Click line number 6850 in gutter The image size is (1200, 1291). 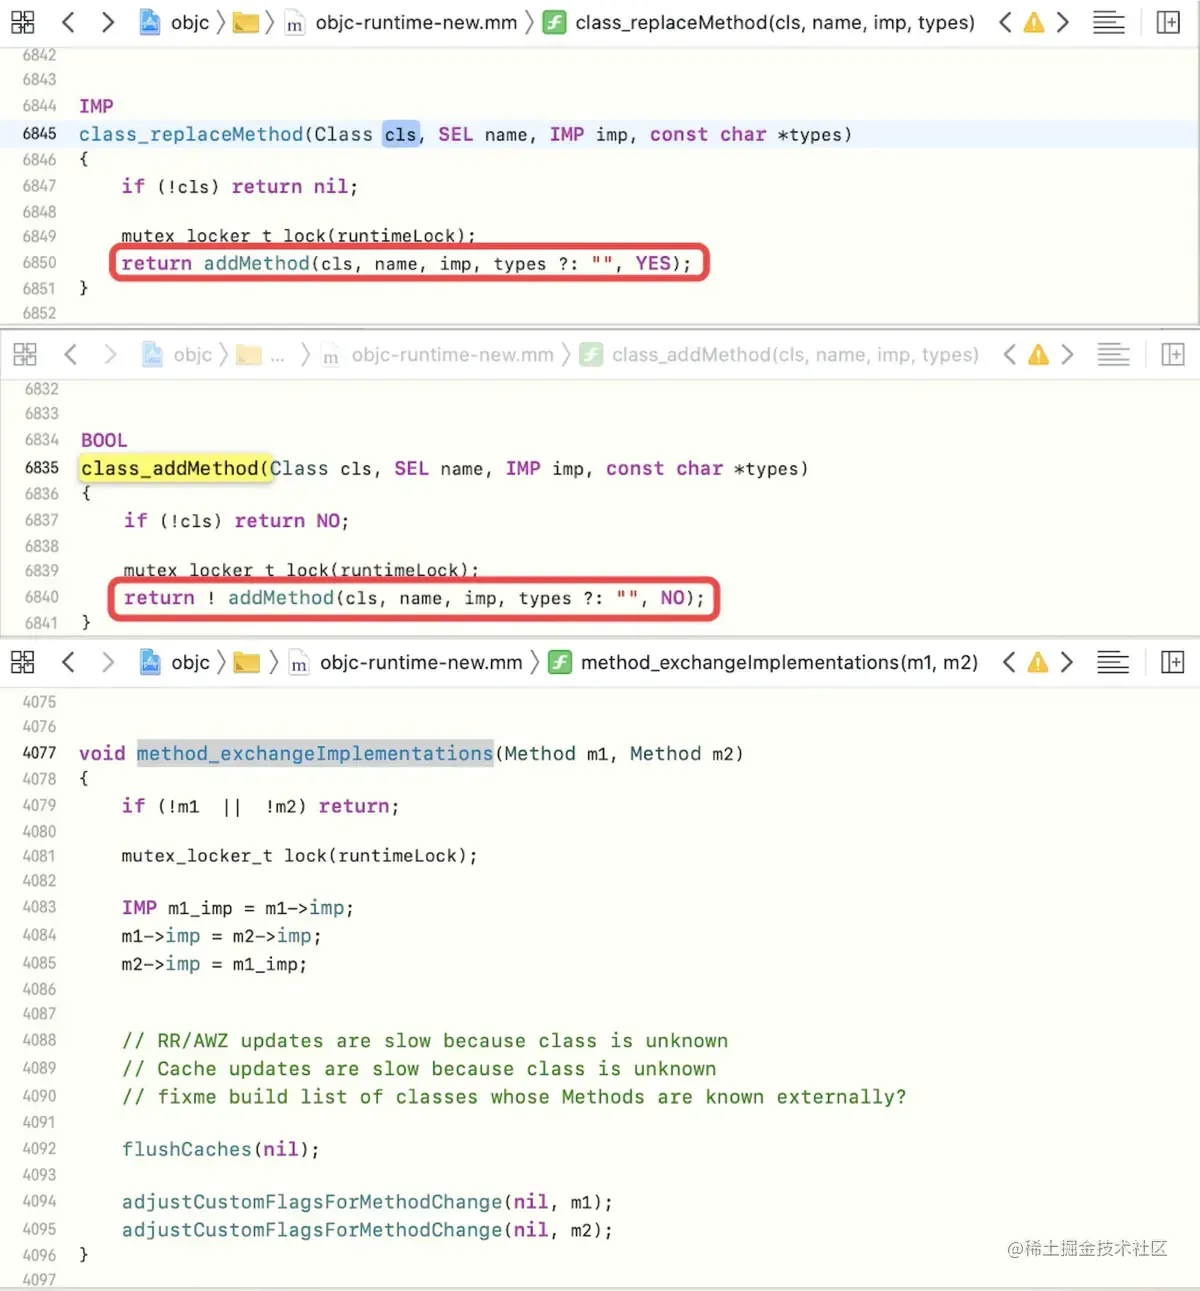pos(40,263)
